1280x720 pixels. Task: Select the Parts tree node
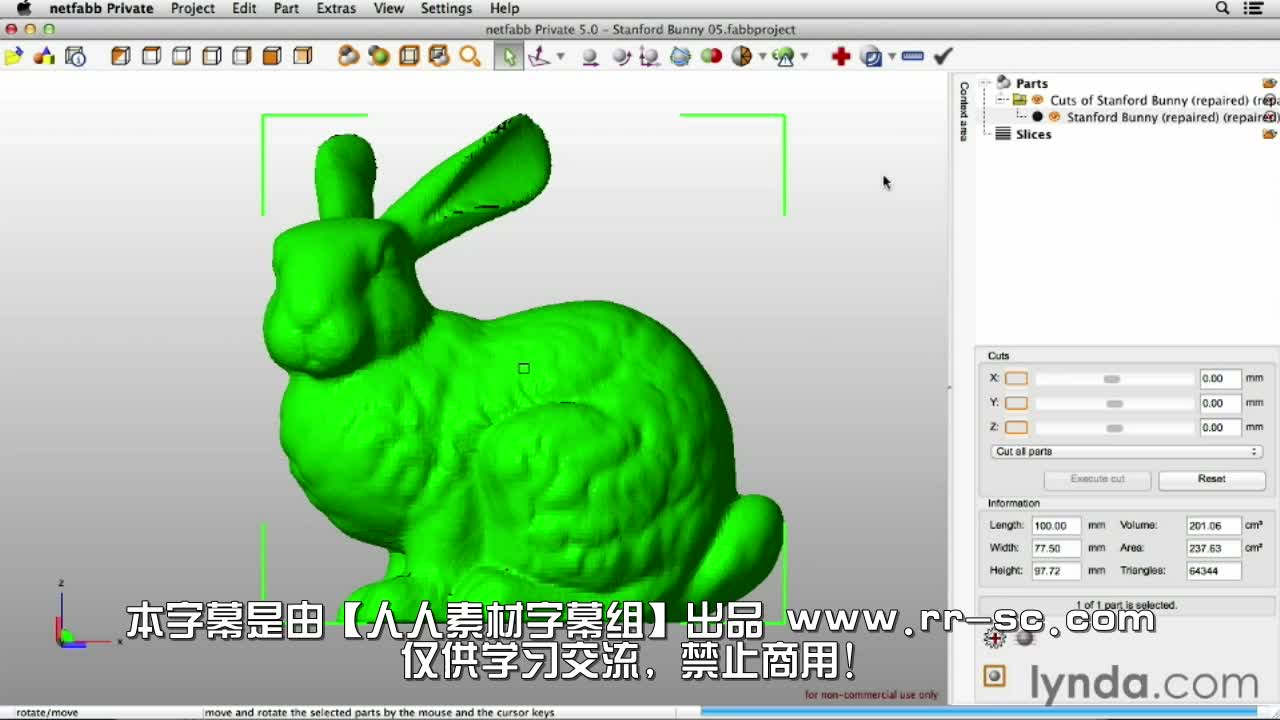tap(1032, 83)
